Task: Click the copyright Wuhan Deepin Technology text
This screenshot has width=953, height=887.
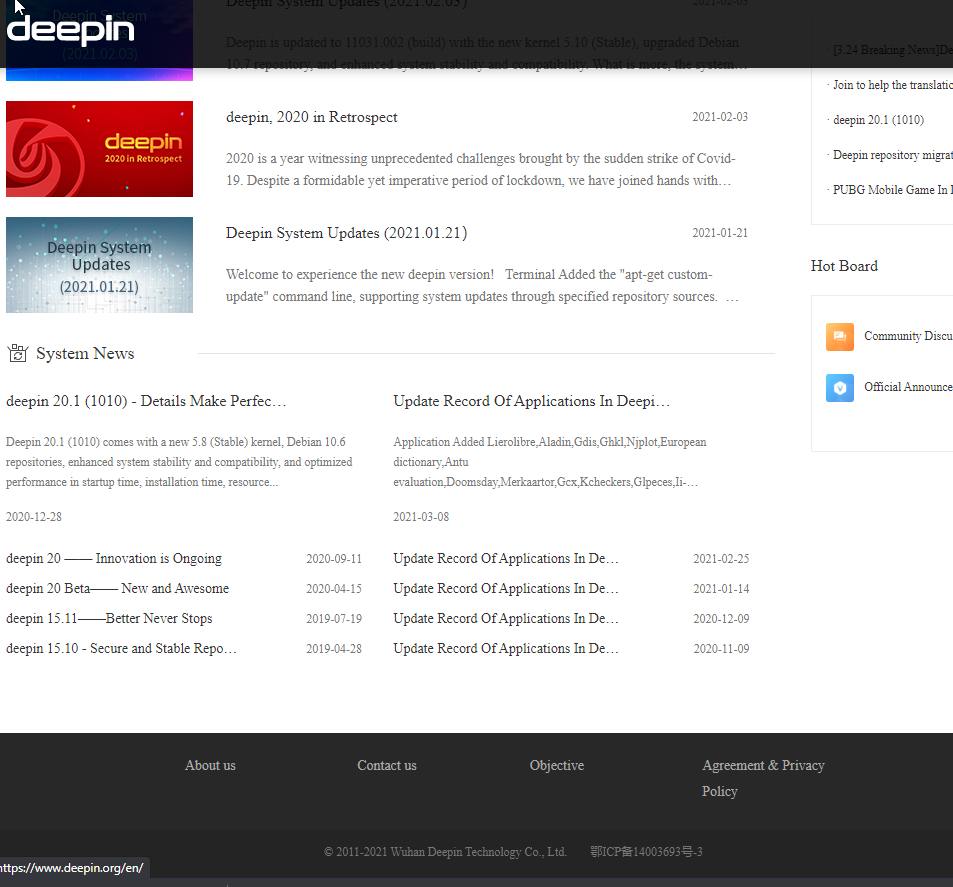Action: (446, 852)
